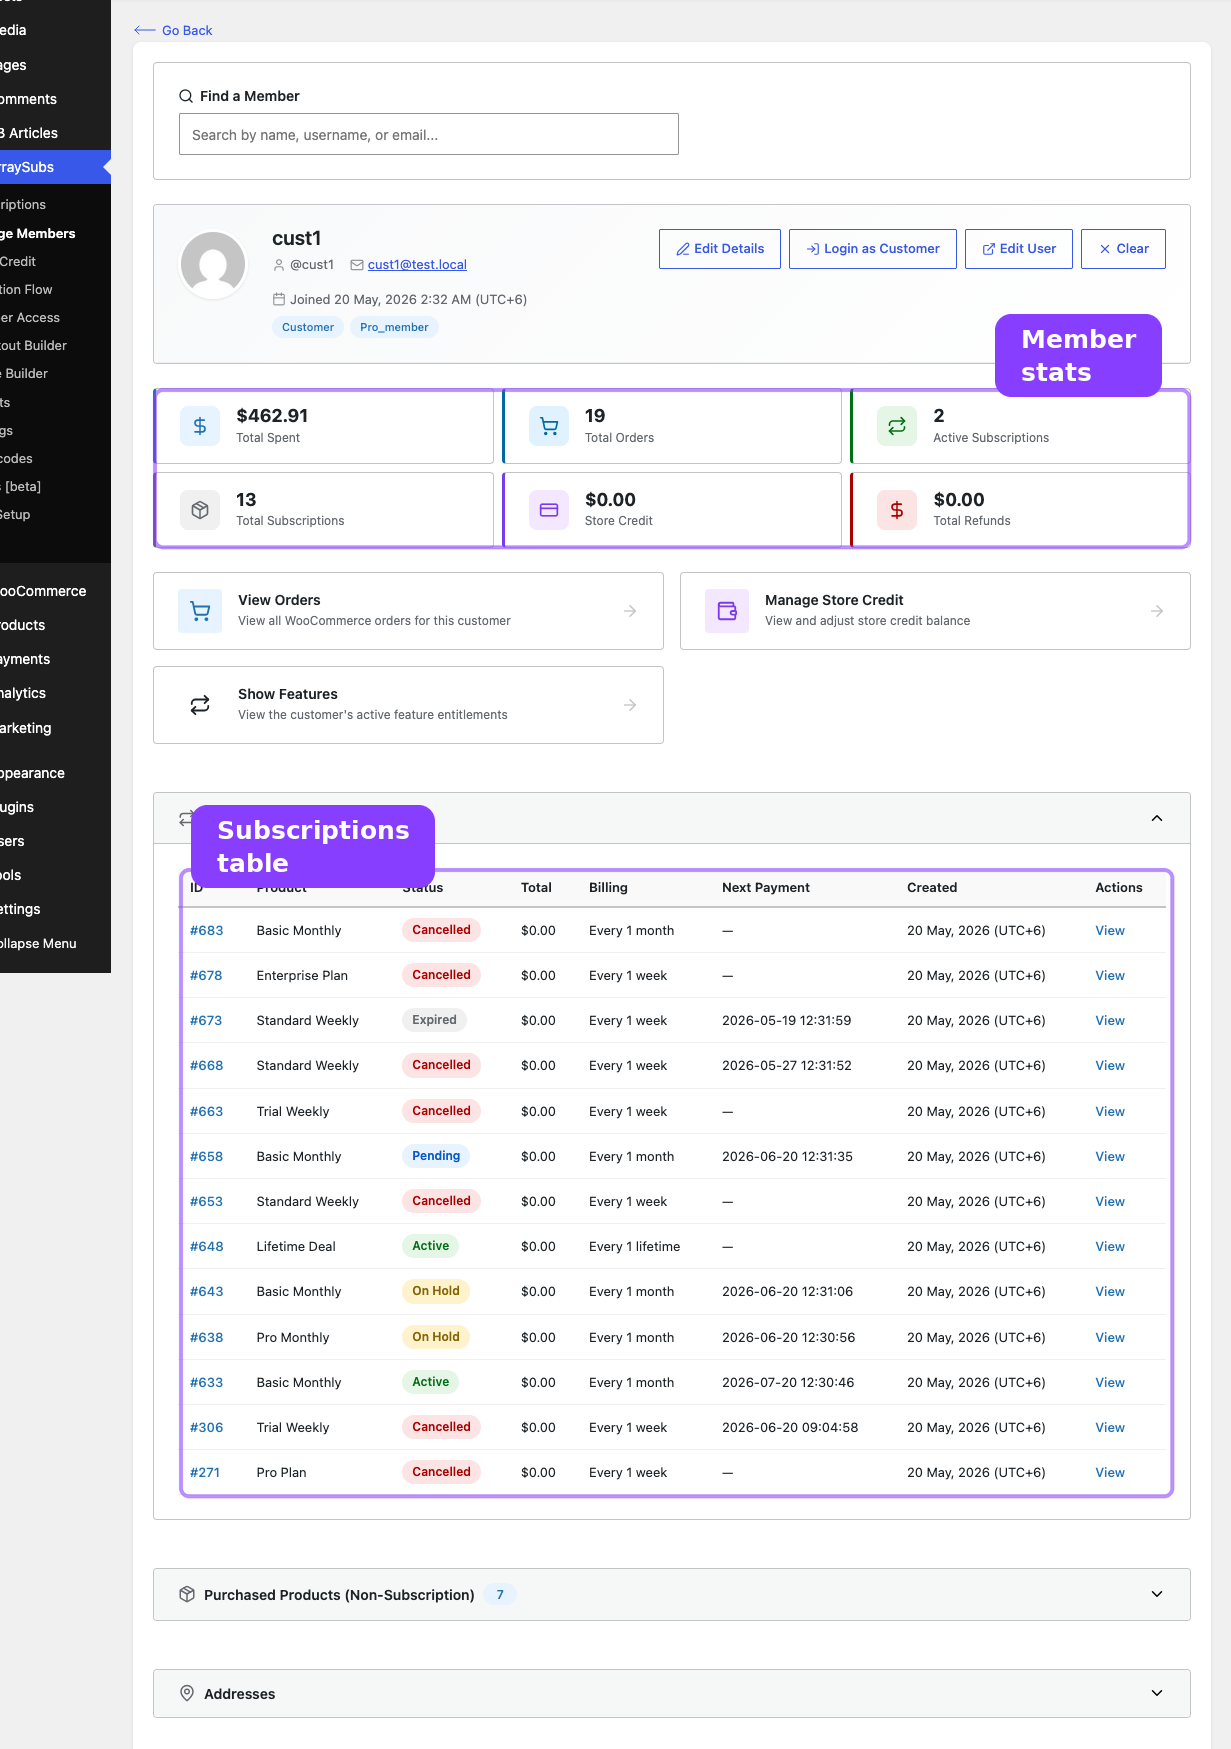View the #633 Basic Monthly subscription
The width and height of the screenshot is (1231, 1749).
(x=1110, y=1382)
